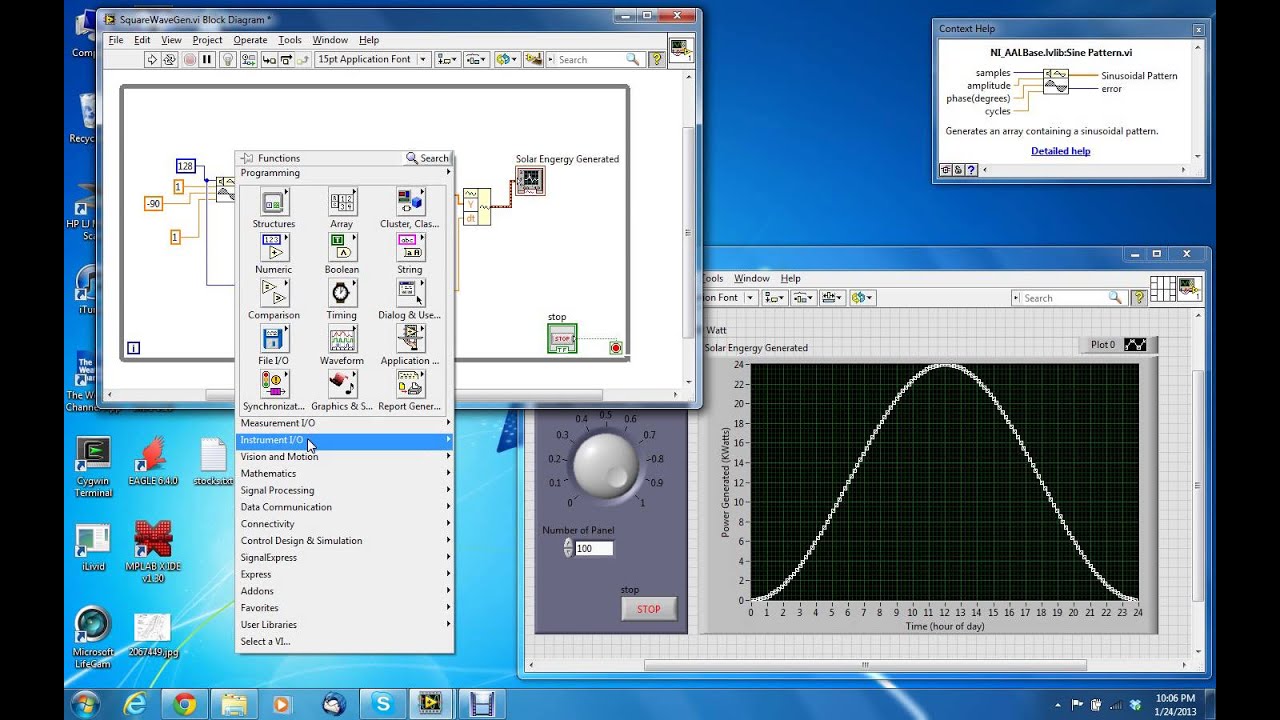Click Search button in Functions palette
Screen dimensions: 1280x720
click(427, 158)
